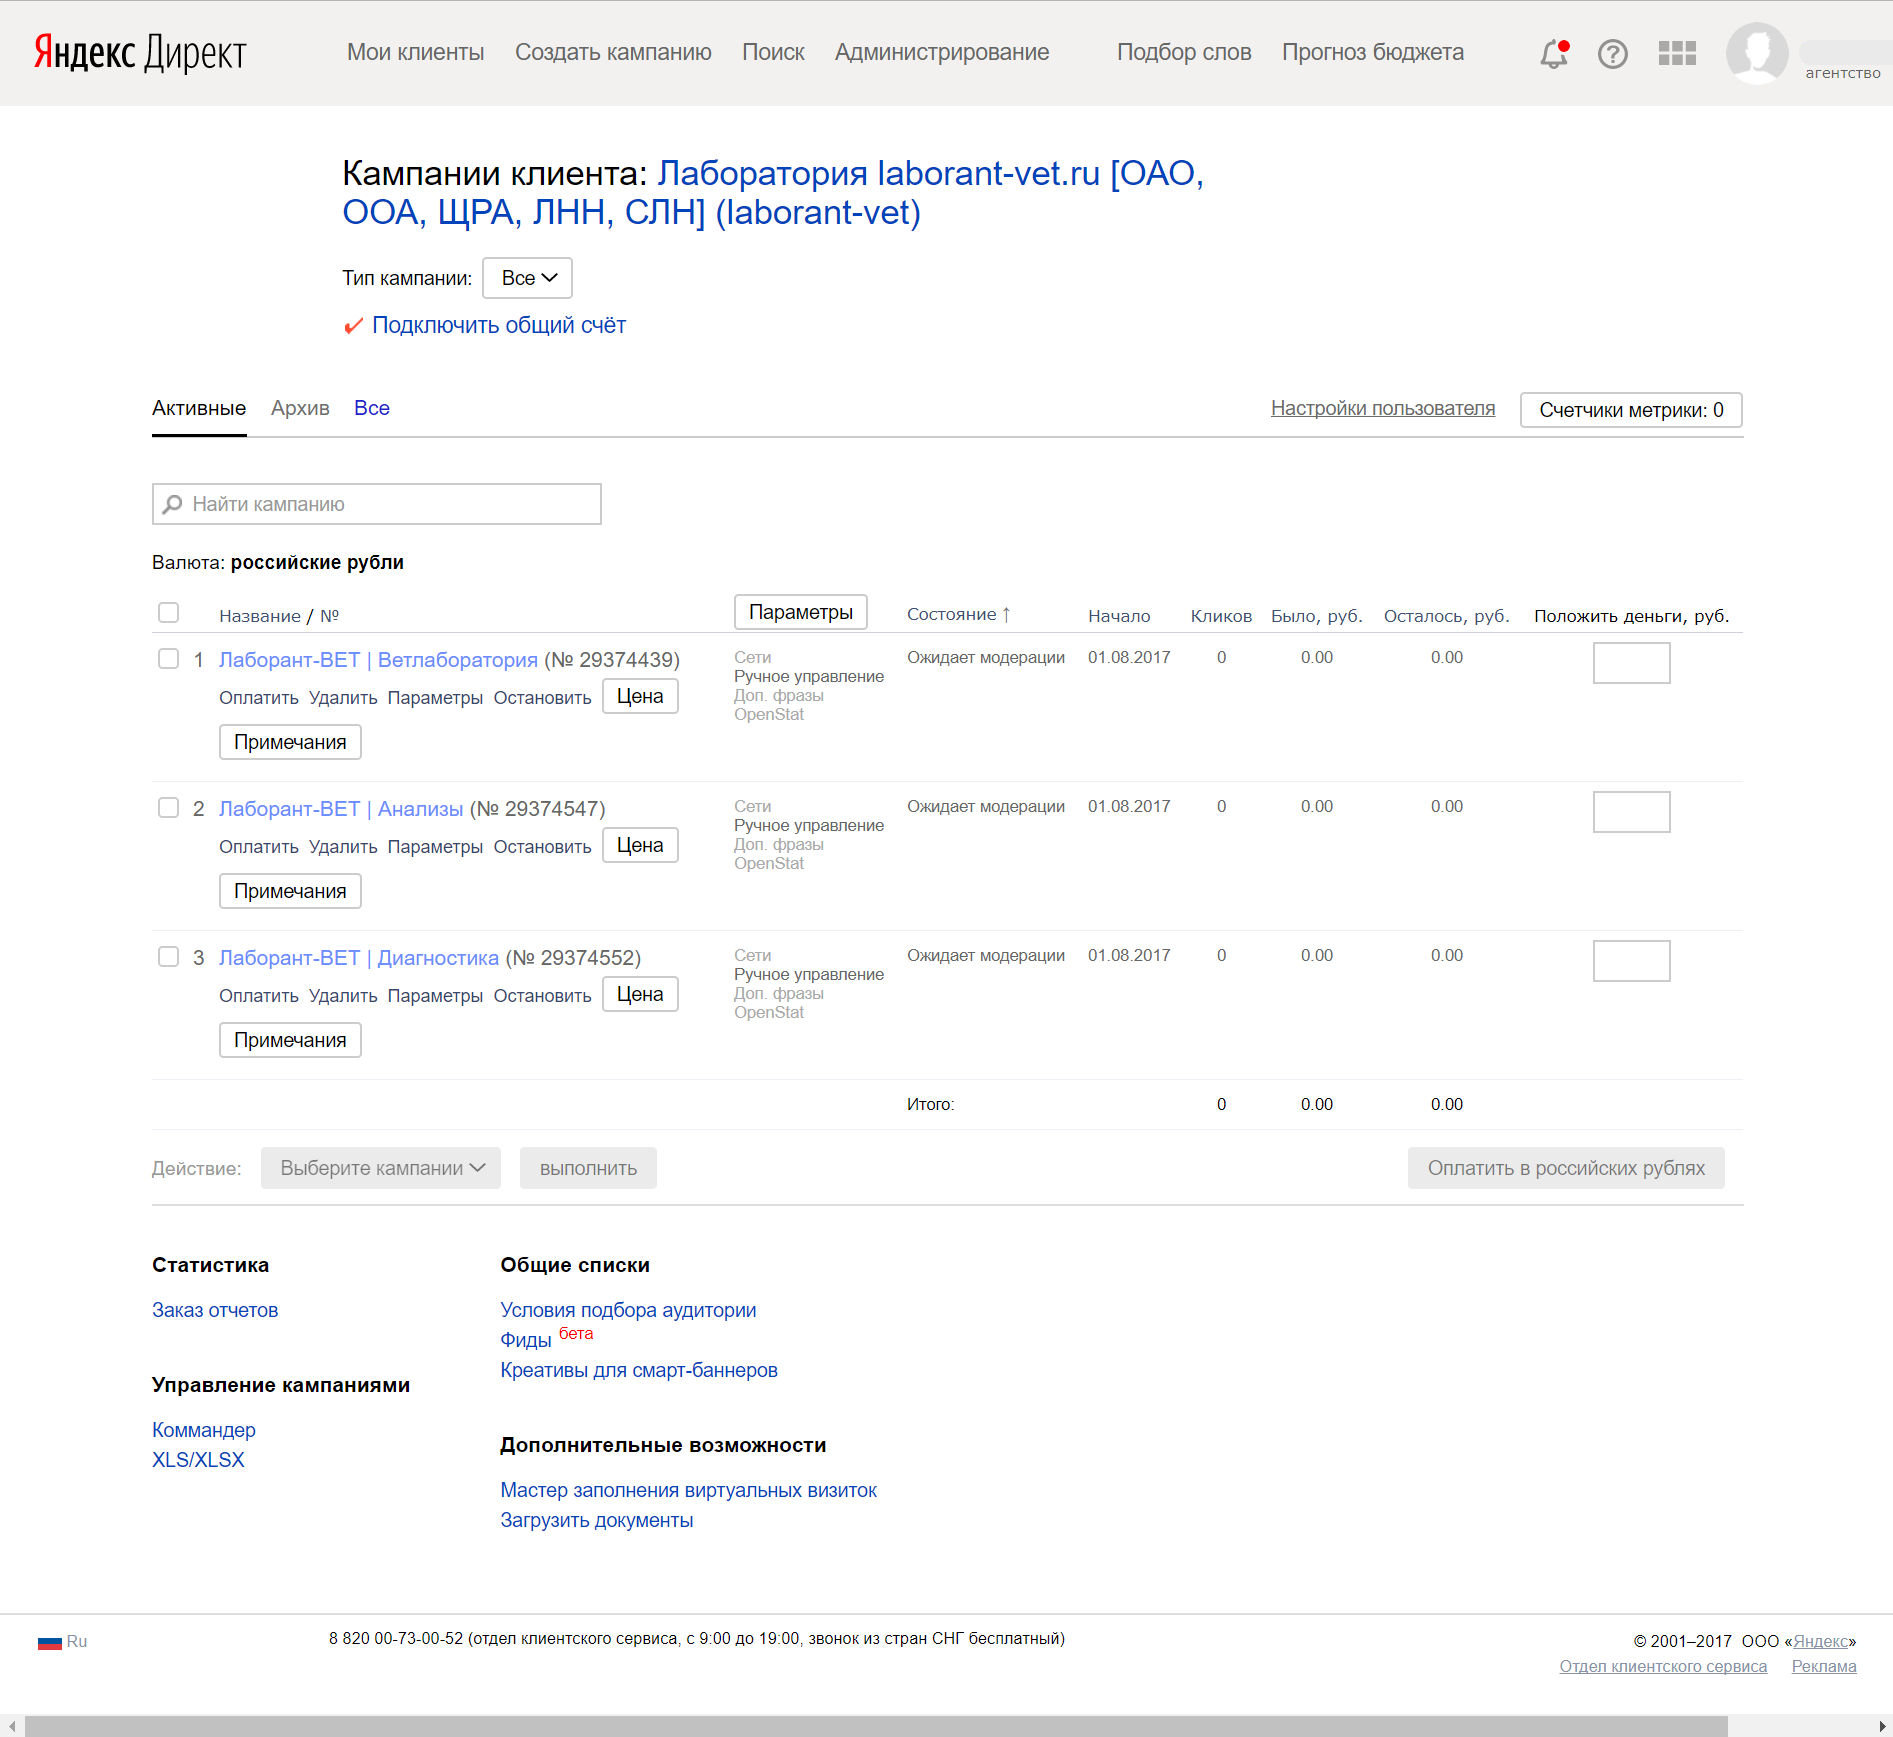The image size is (1893, 1737).
Task: Open XLS/XLSX link
Action: click(x=198, y=1460)
